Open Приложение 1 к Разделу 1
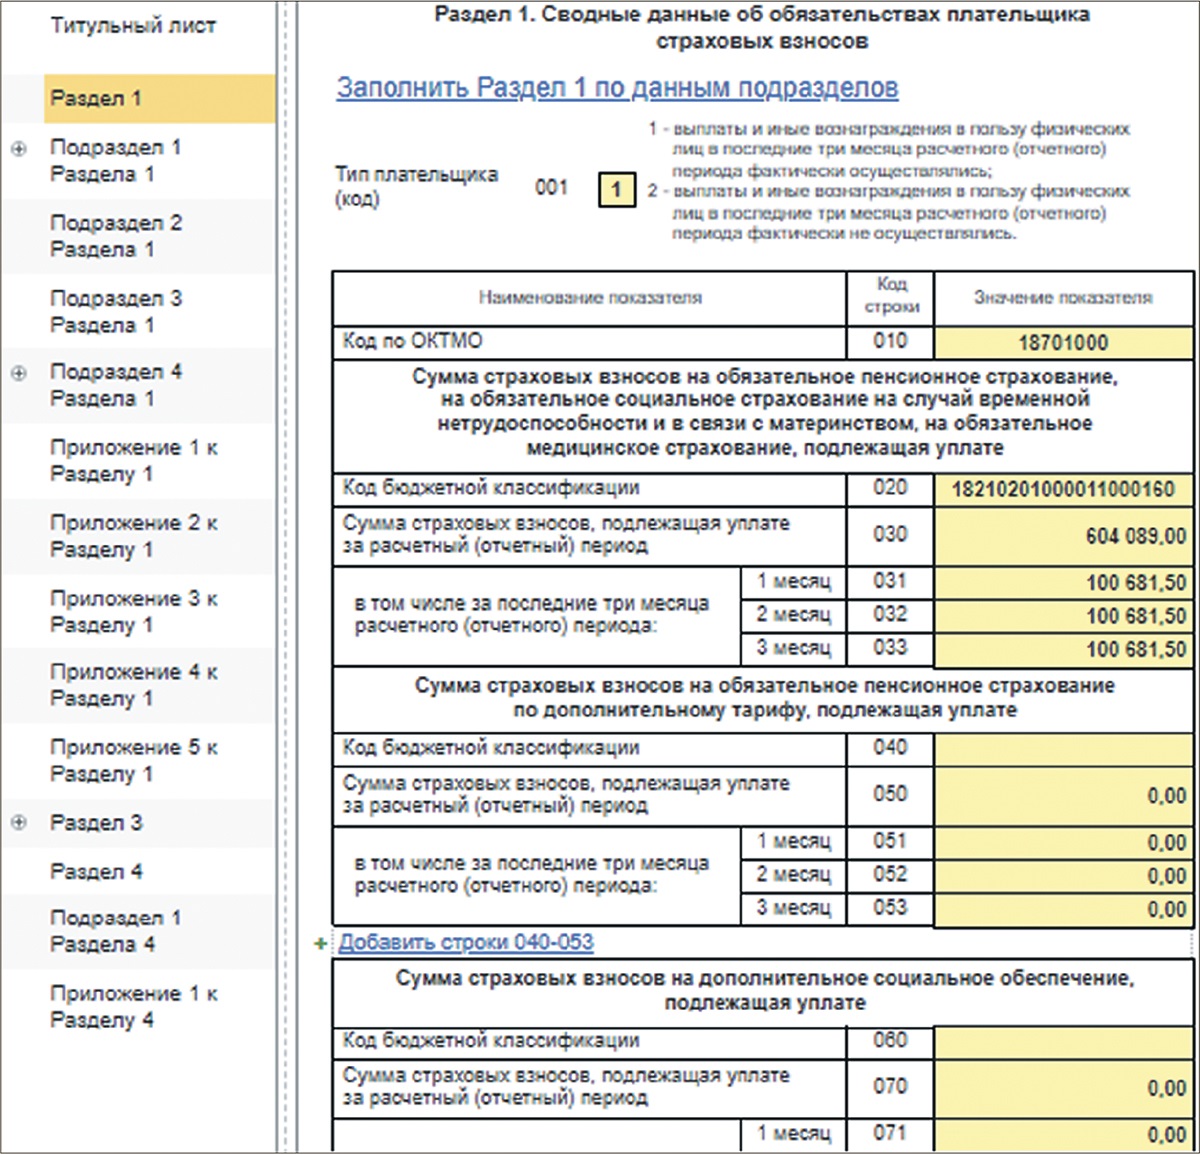The height and width of the screenshot is (1154, 1200). pos(133,461)
